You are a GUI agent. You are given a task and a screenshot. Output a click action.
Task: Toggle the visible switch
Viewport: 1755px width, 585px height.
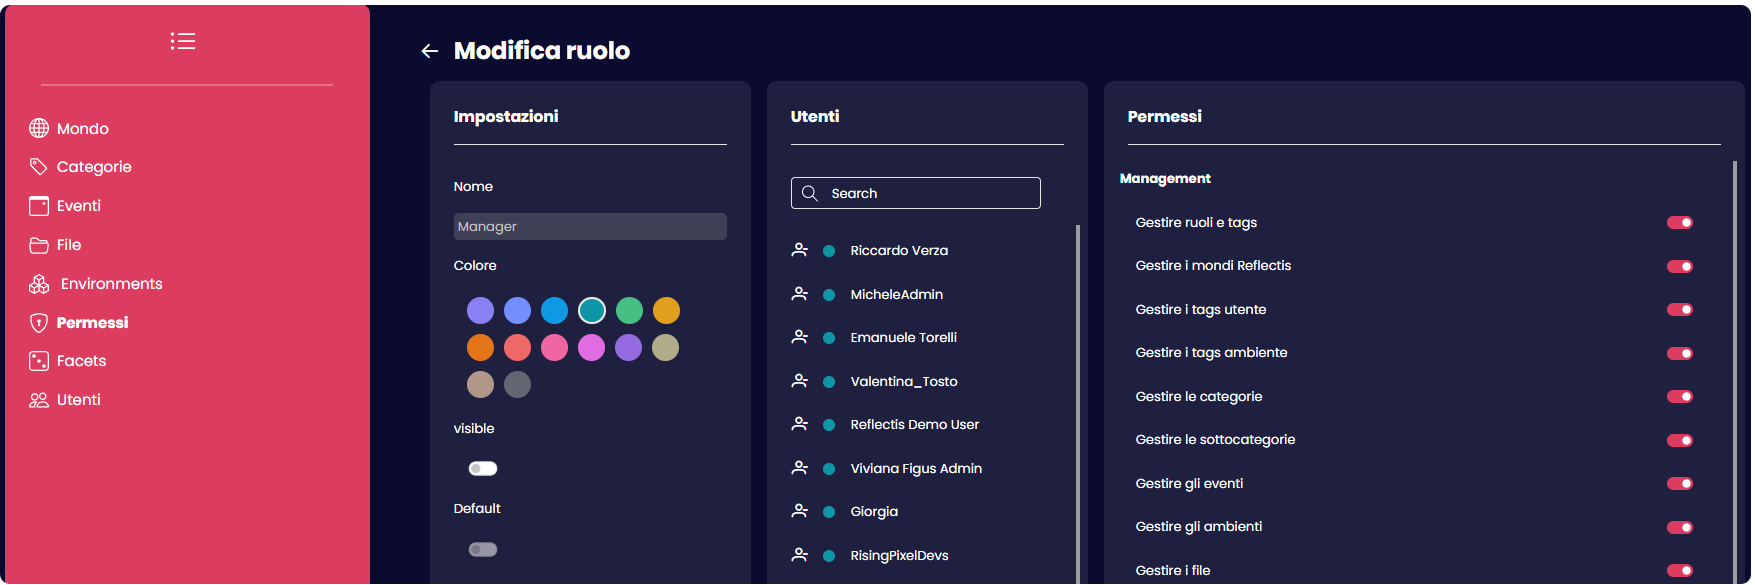[x=483, y=469]
